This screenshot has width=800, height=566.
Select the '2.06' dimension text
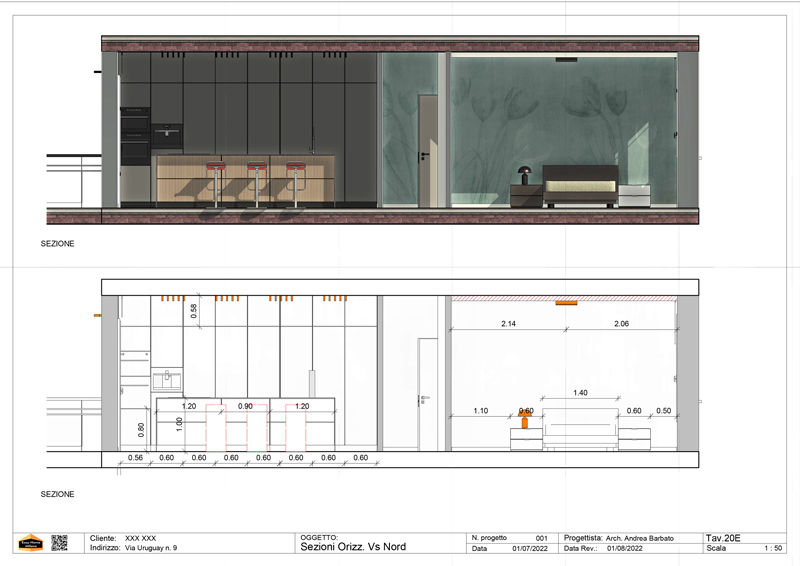621,324
